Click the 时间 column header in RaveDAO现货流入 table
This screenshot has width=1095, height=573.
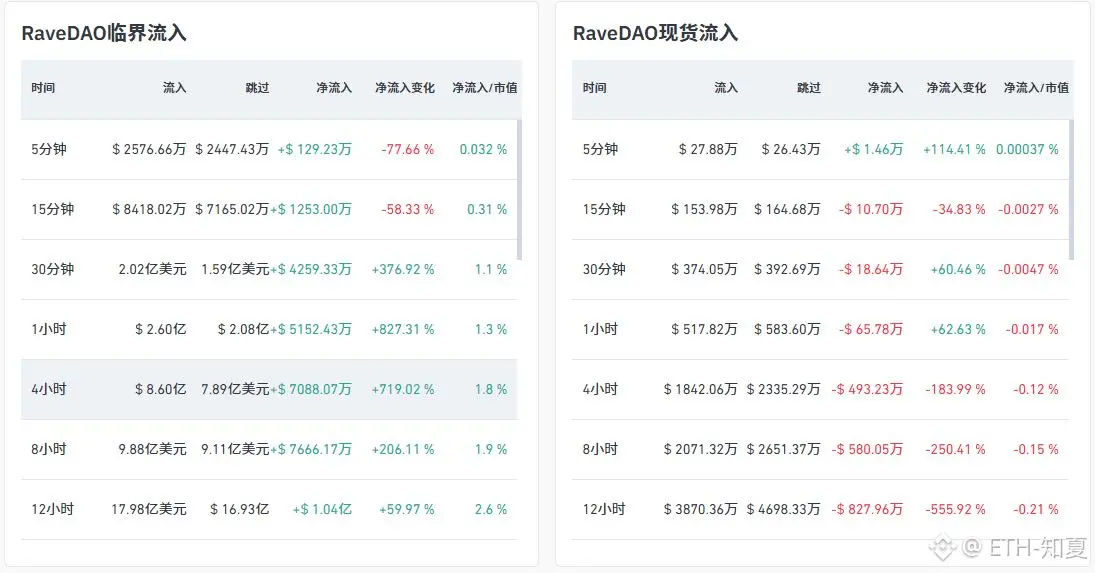pyautogui.click(x=595, y=88)
